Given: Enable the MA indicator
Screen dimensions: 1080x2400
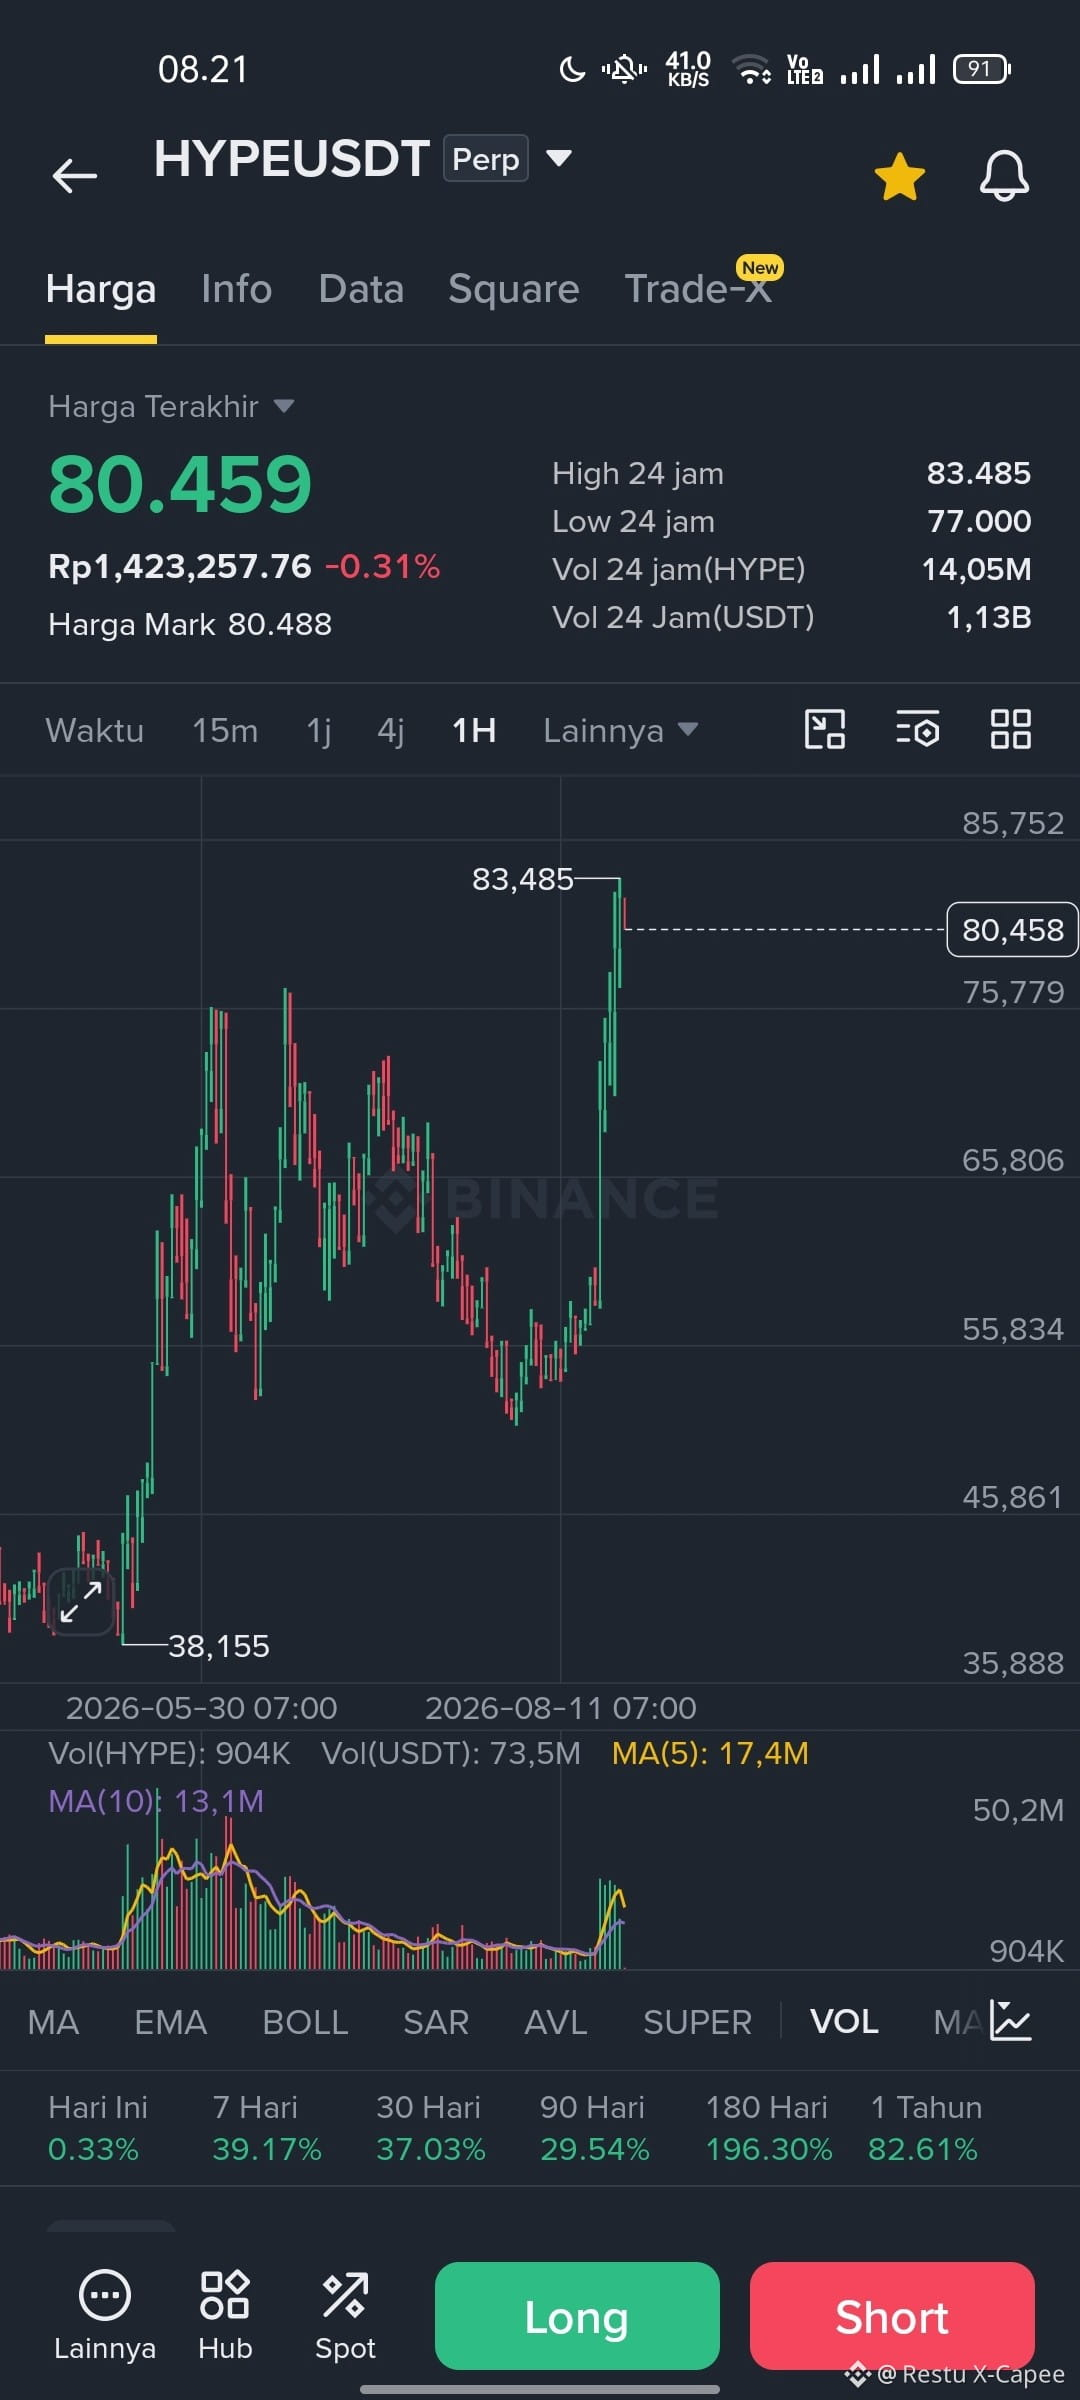Looking at the screenshot, I should click(53, 2022).
